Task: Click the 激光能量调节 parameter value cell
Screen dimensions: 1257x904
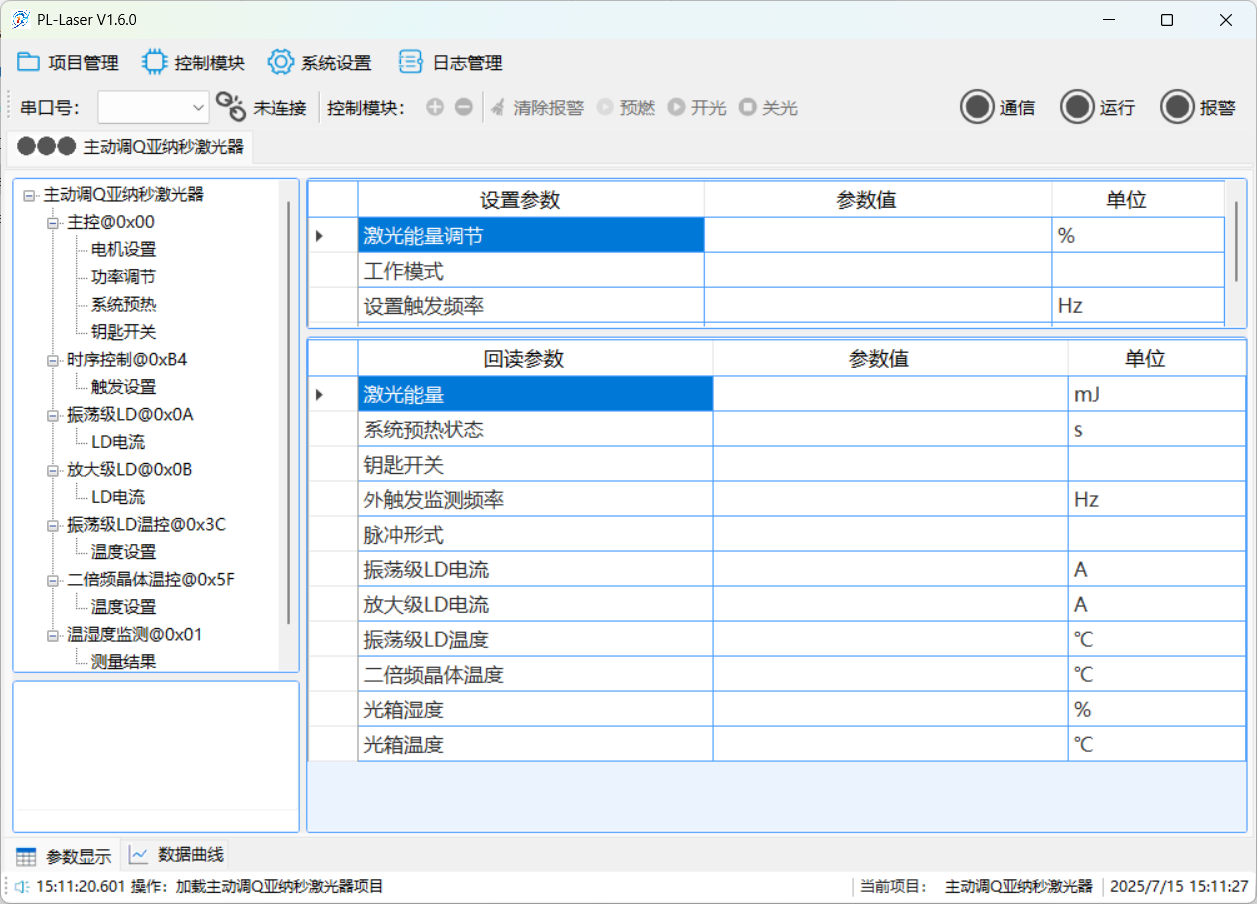Action: click(877, 236)
